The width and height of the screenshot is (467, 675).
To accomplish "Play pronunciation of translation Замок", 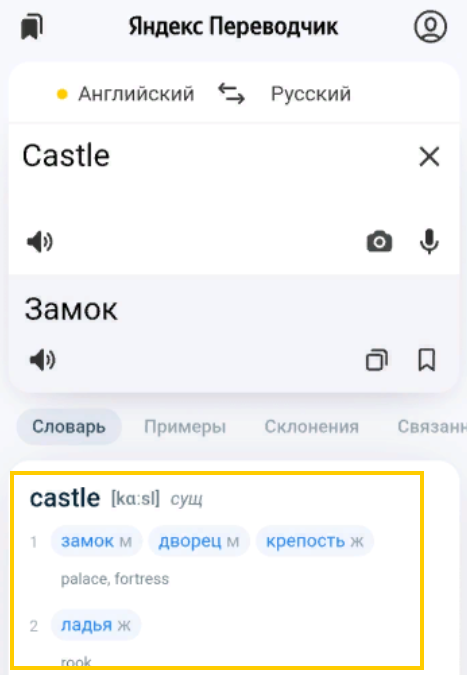I will click(x=42, y=360).
